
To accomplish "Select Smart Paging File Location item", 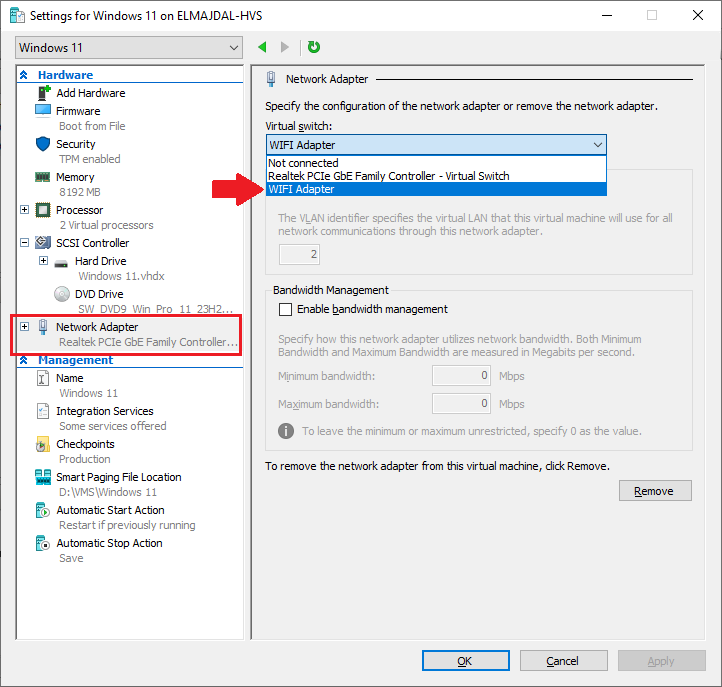I will coord(118,477).
